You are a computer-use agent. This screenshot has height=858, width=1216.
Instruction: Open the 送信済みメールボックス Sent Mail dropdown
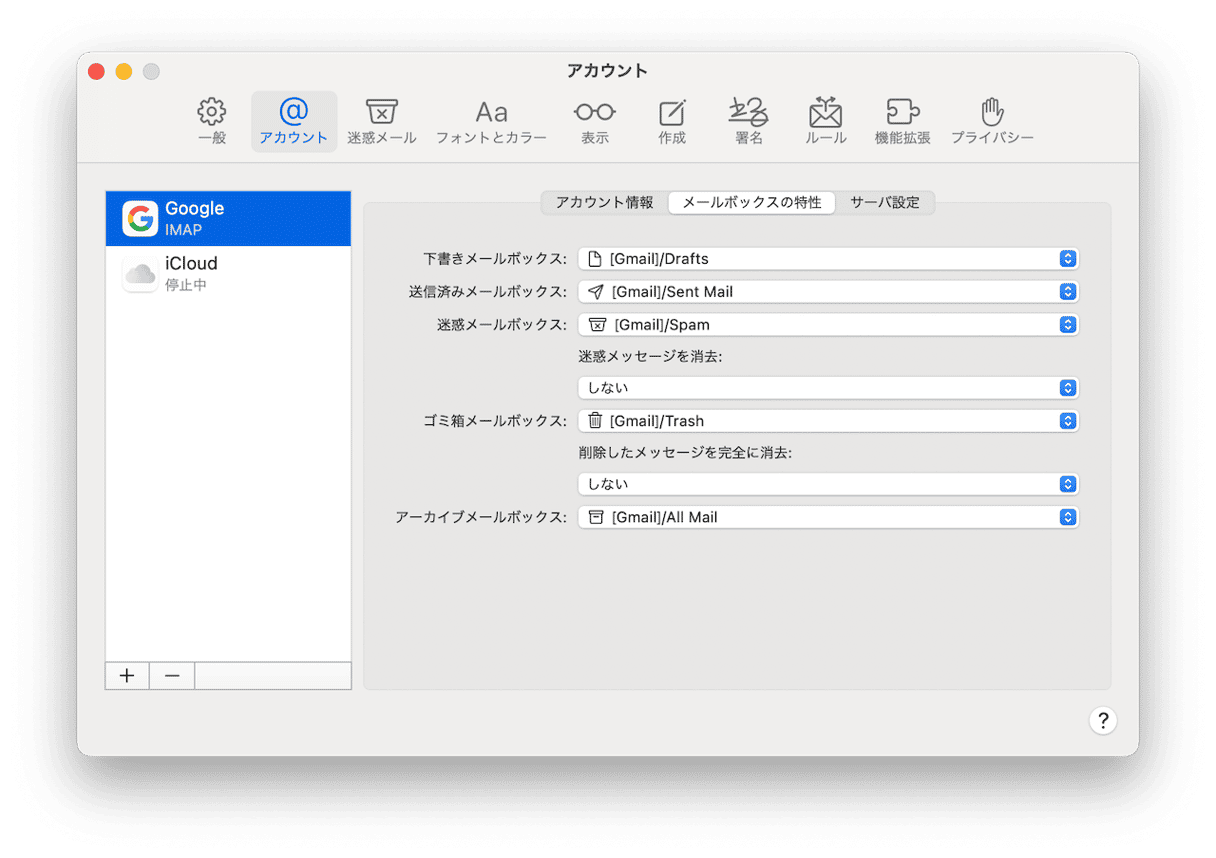click(828, 292)
